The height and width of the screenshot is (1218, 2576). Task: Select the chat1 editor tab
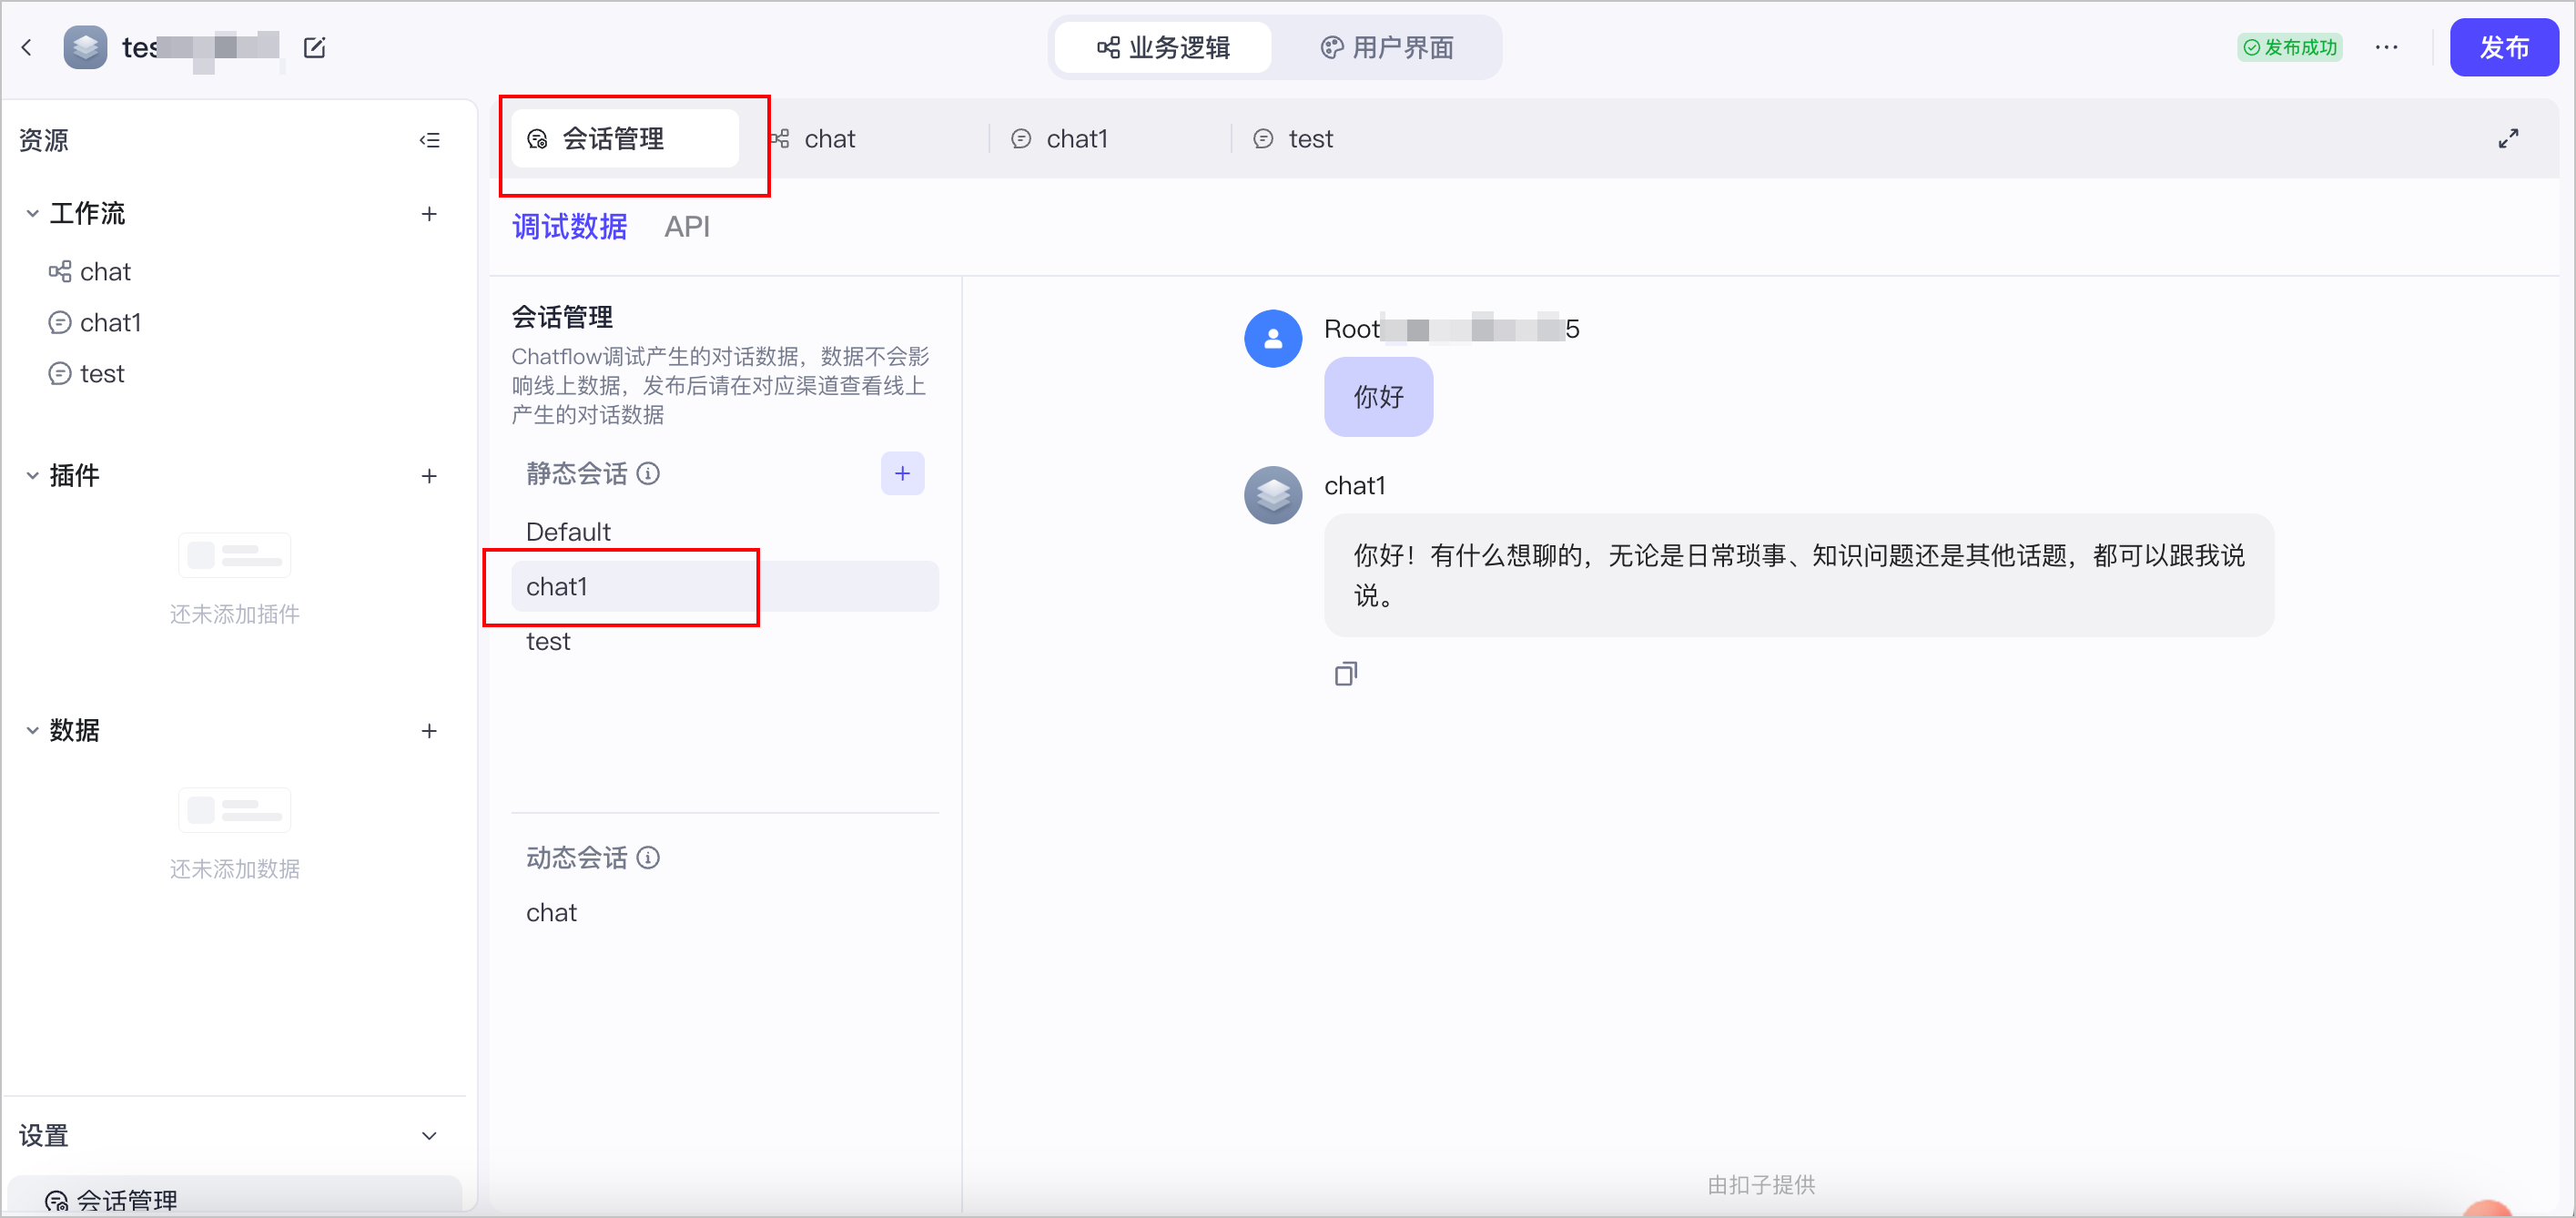click(1110, 139)
